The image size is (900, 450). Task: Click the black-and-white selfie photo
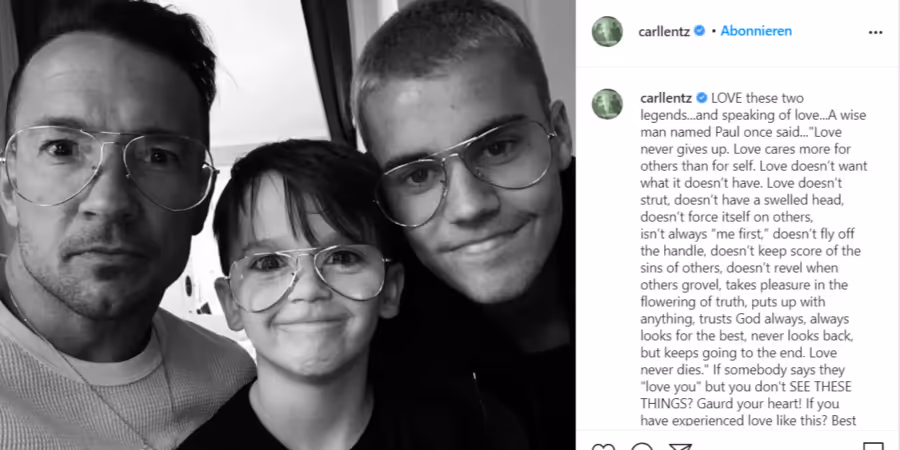coord(288,225)
